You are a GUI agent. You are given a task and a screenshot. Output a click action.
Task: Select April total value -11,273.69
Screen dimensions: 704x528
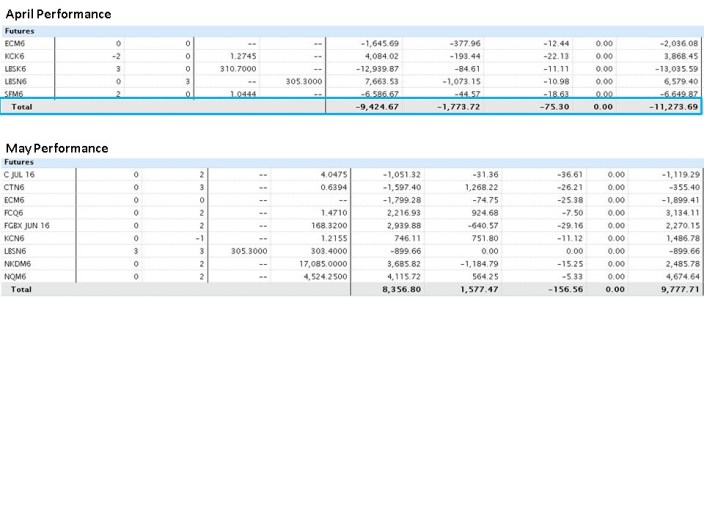point(672,106)
